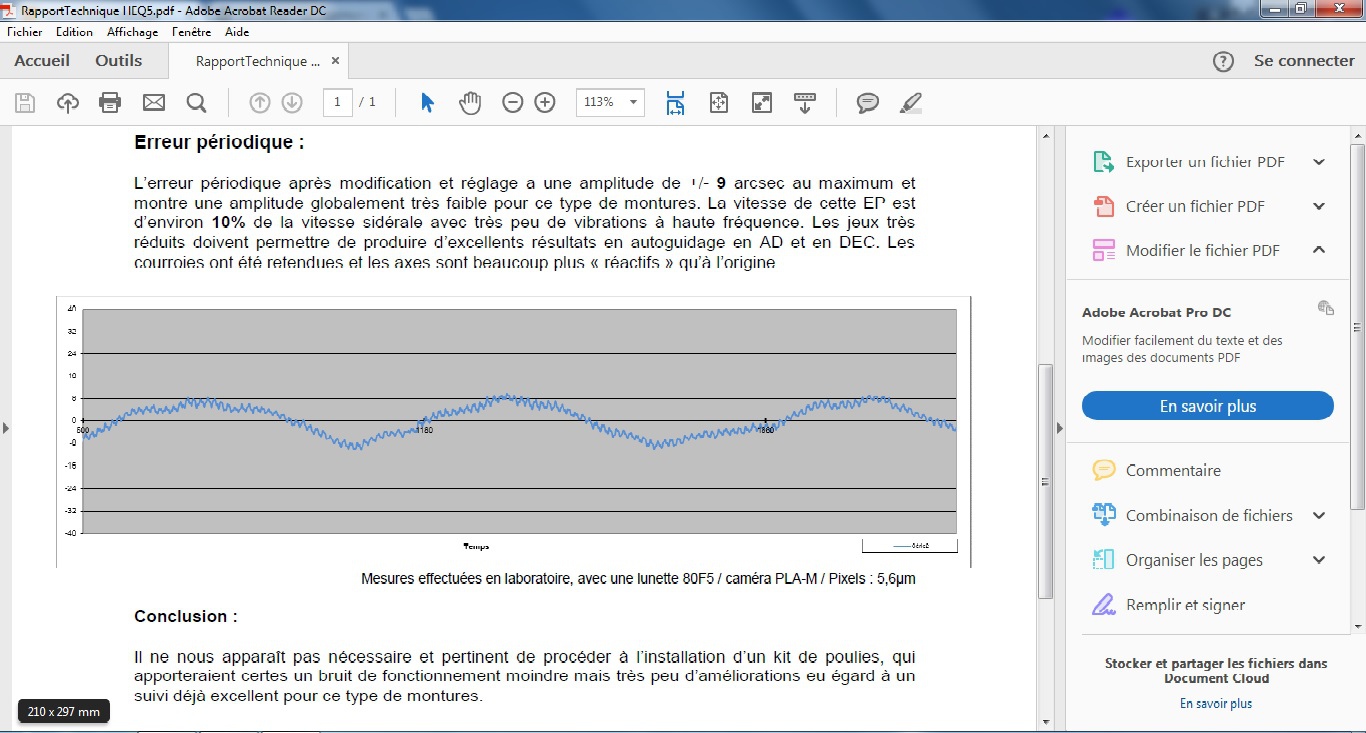The height and width of the screenshot is (733, 1366).
Task: Click the Modifier le fichier PDF icon
Action: pos(1103,250)
